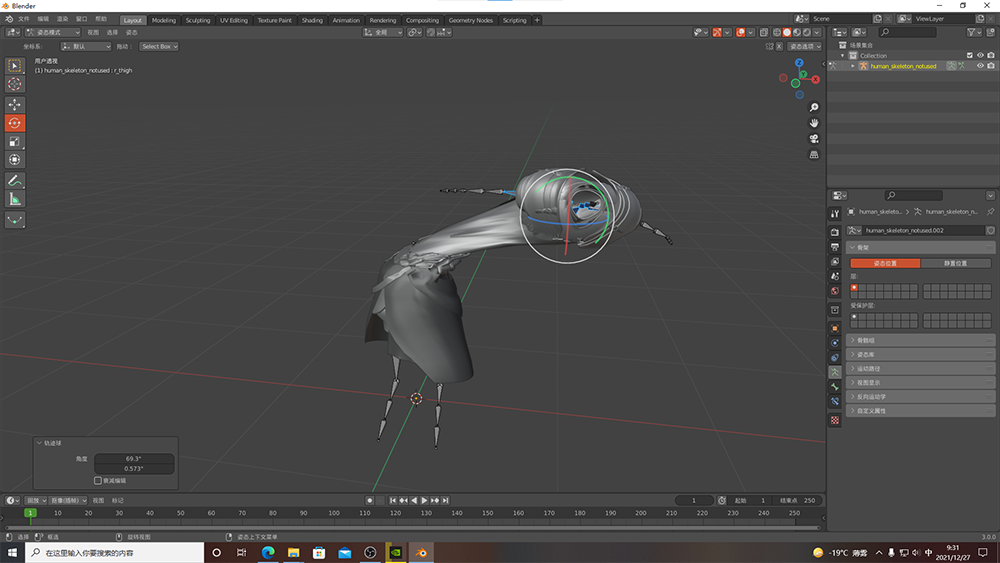
Task: Select the Breakdowner pose tool
Action: point(15,220)
